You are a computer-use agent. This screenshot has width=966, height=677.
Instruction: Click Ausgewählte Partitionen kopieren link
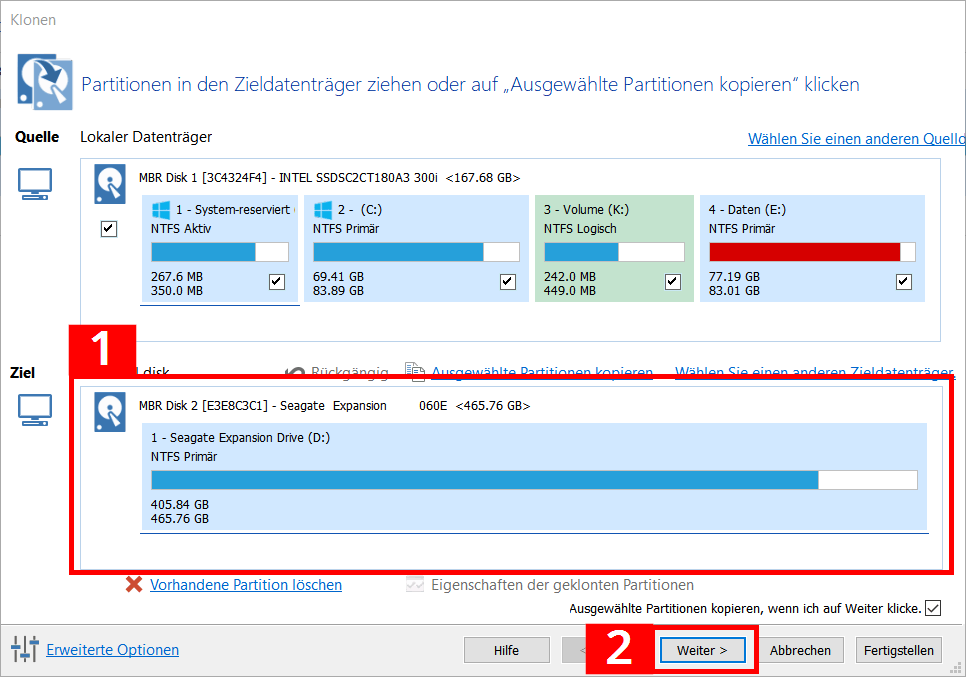pos(542,373)
